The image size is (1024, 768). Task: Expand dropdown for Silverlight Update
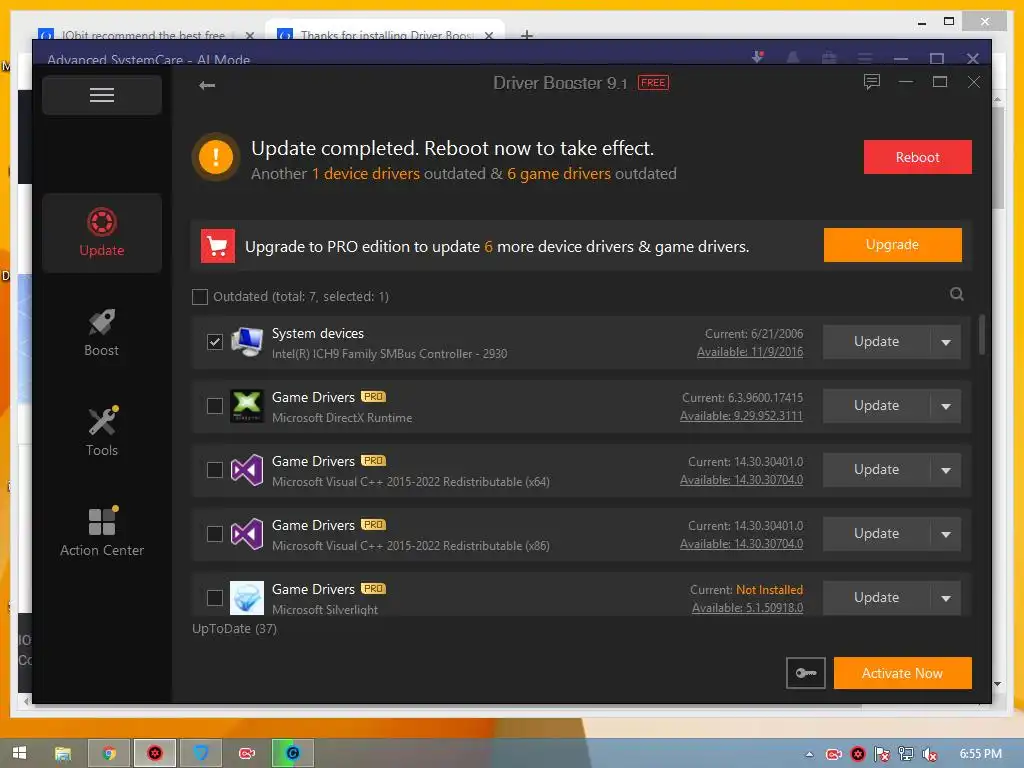tap(946, 598)
